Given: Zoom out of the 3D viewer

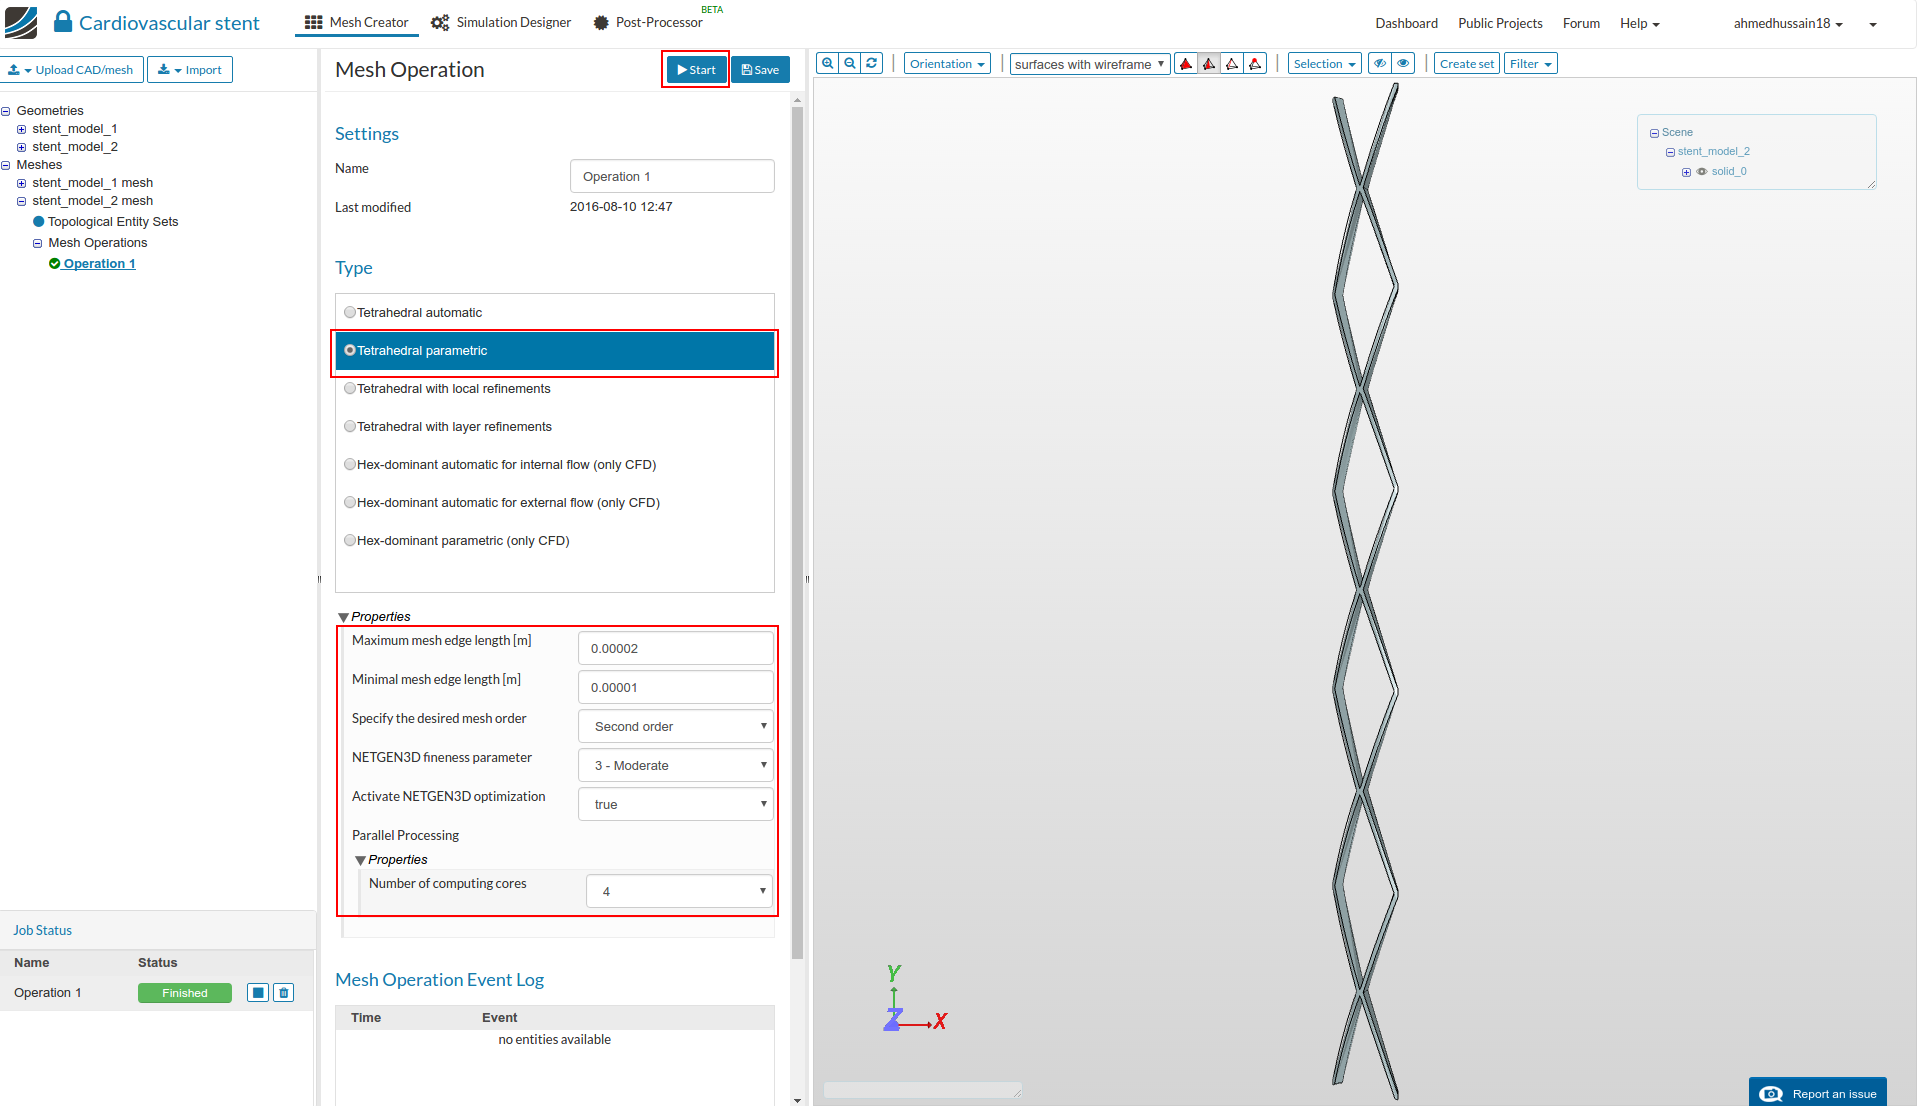Looking at the screenshot, I should [850, 64].
